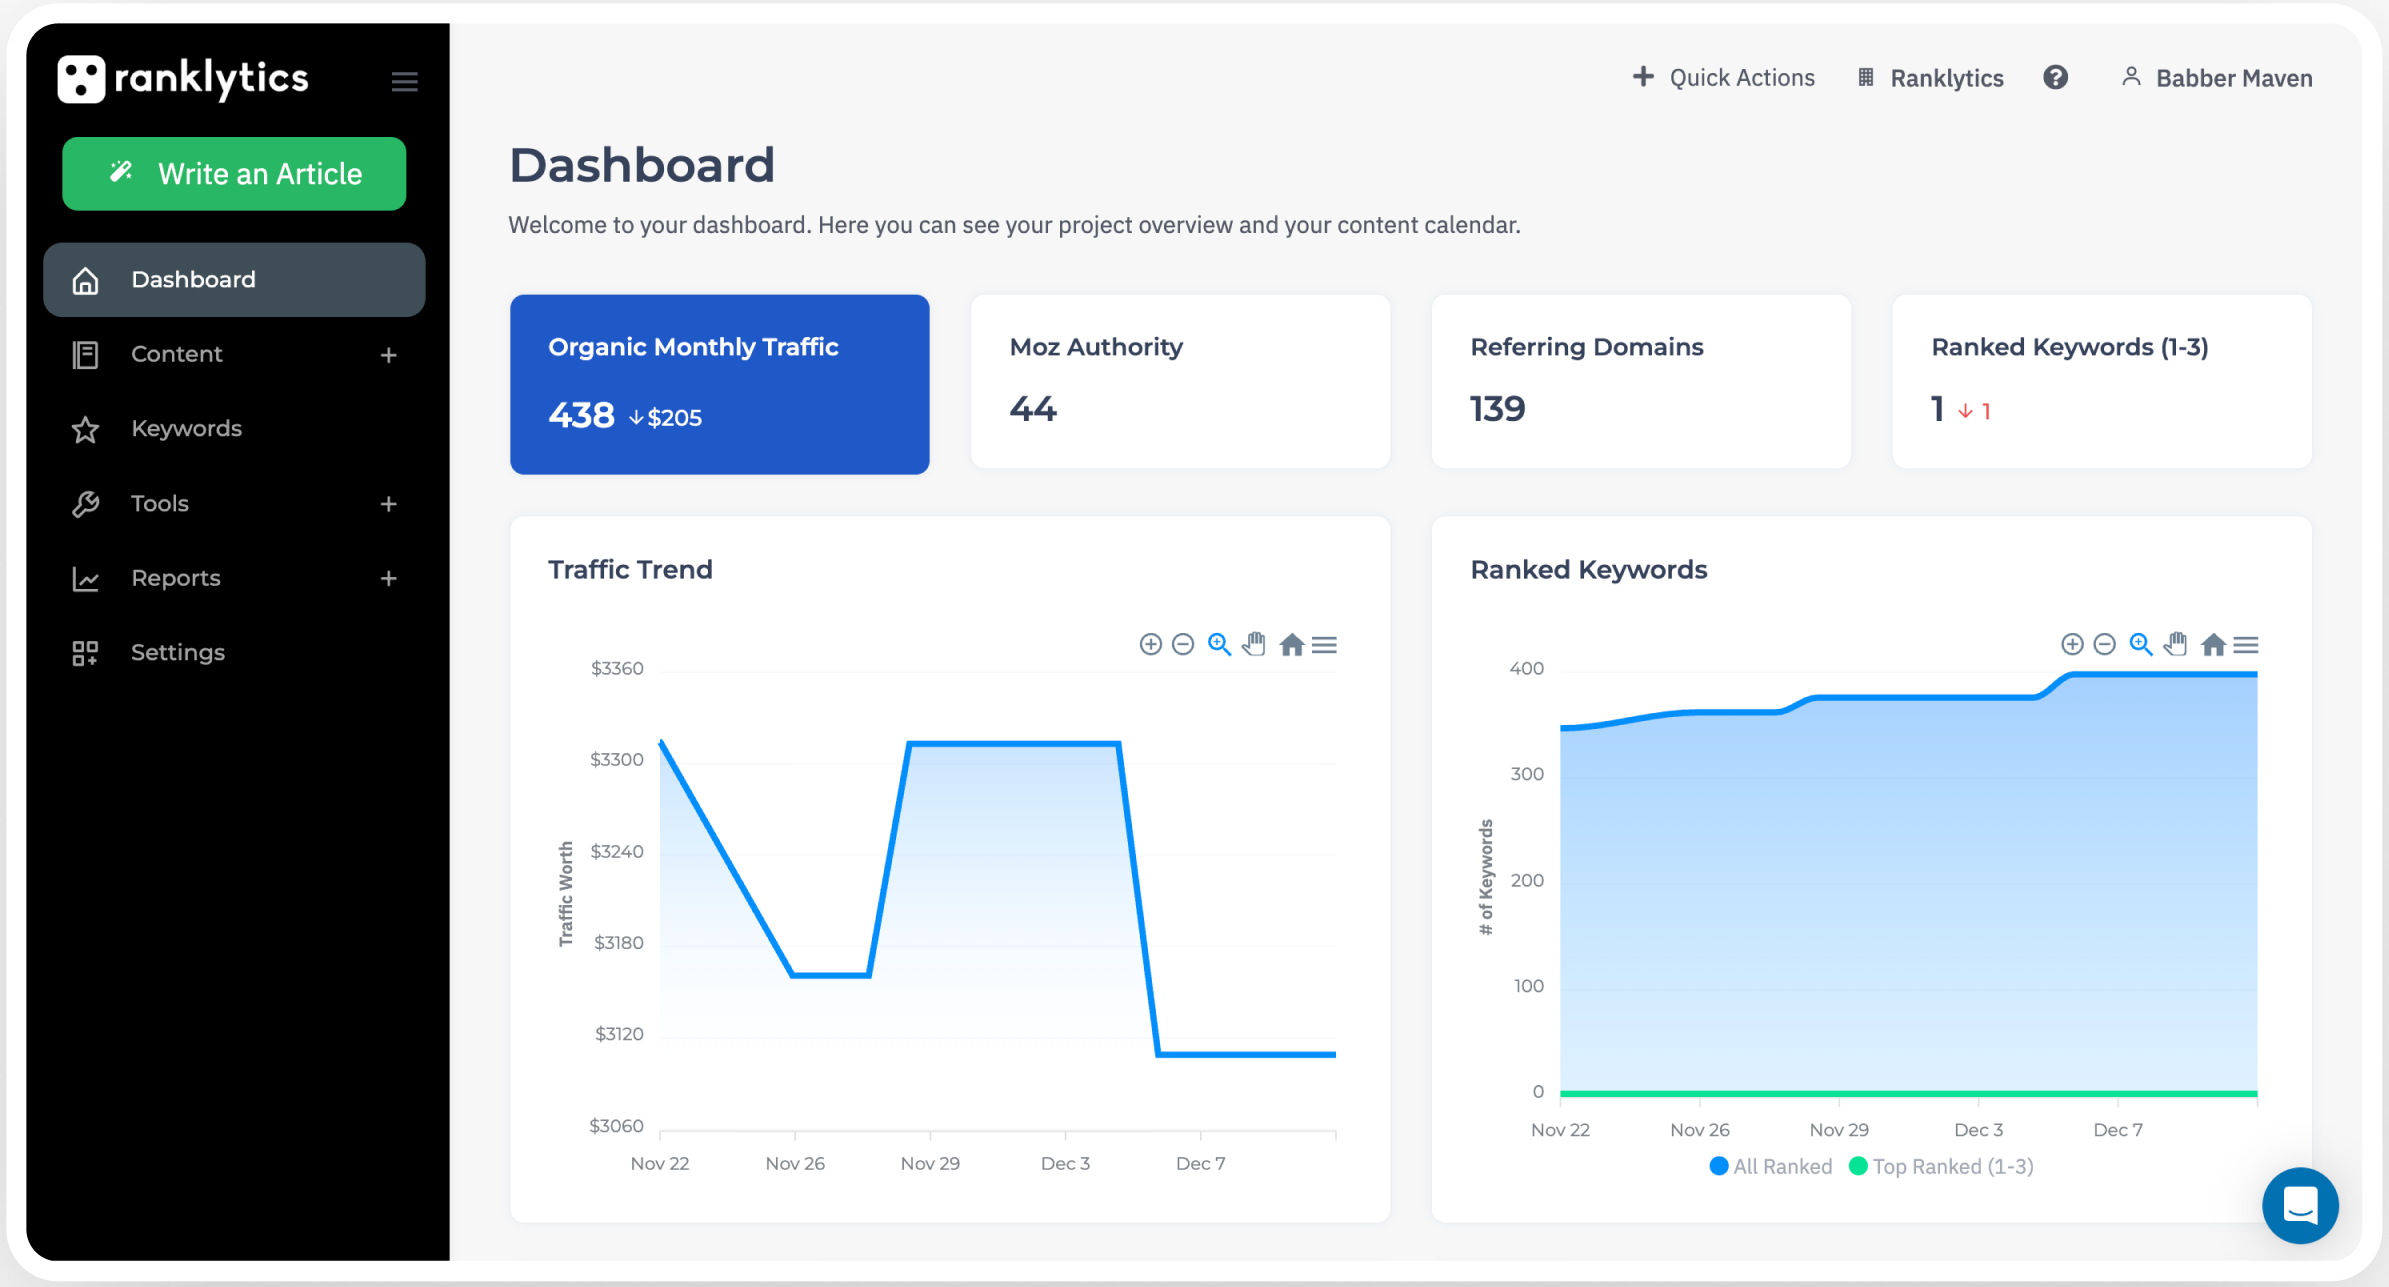Viewport: 2389px width, 1287px height.
Task: Select magnifier selection zoom on Ranked Keywords chart
Action: [2140, 644]
